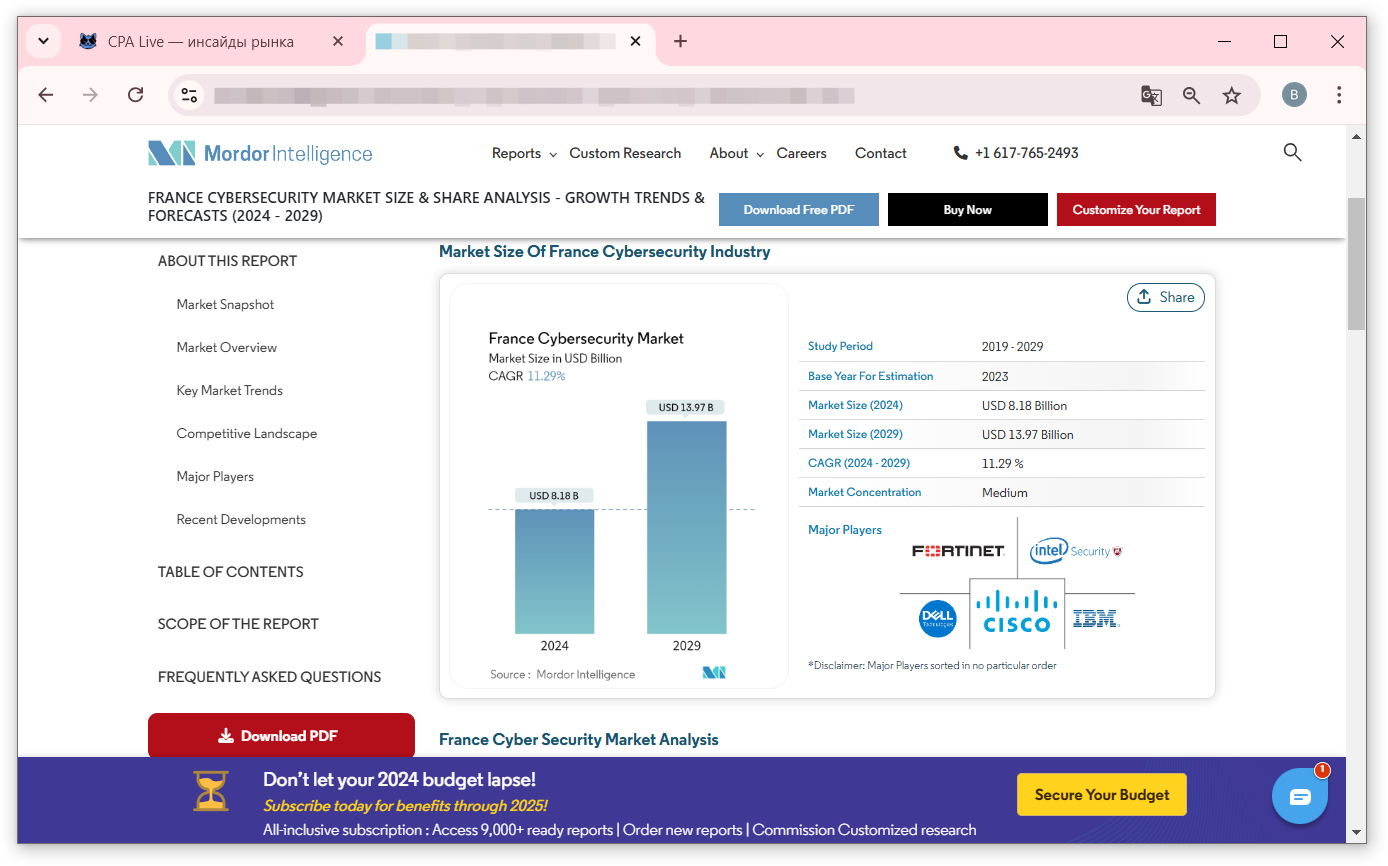Click the red Download PDF button
1388x866 pixels.
pos(281,736)
